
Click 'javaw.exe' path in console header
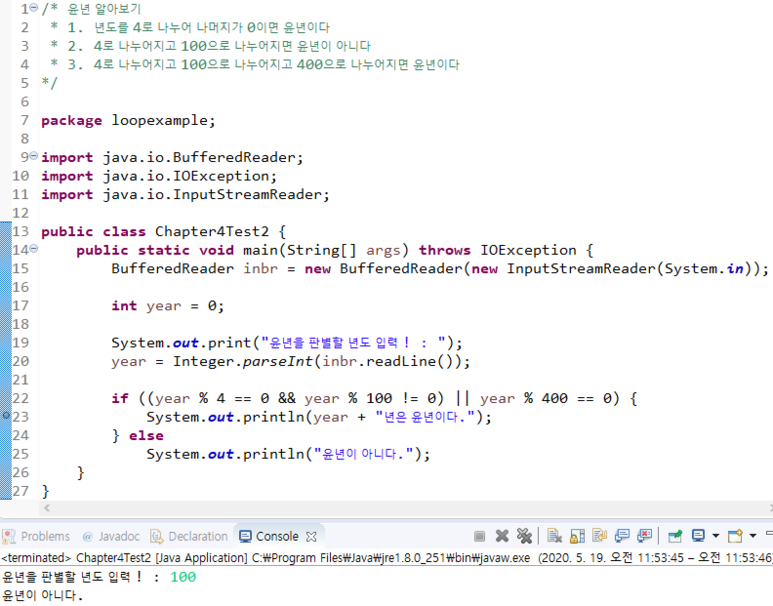502,558
